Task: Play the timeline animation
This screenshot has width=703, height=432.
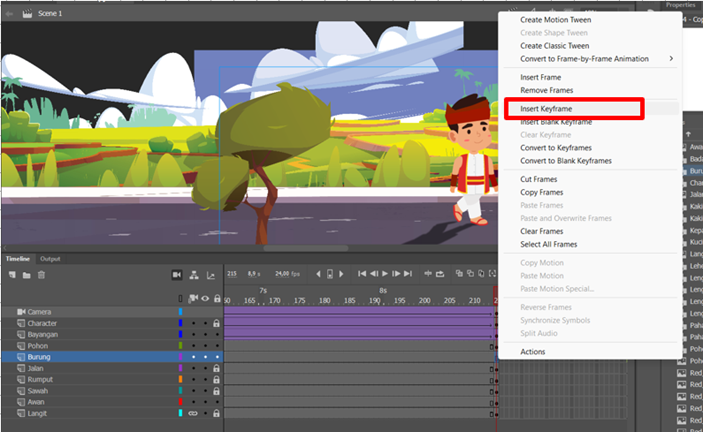Action: pyautogui.click(x=385, y=274)
